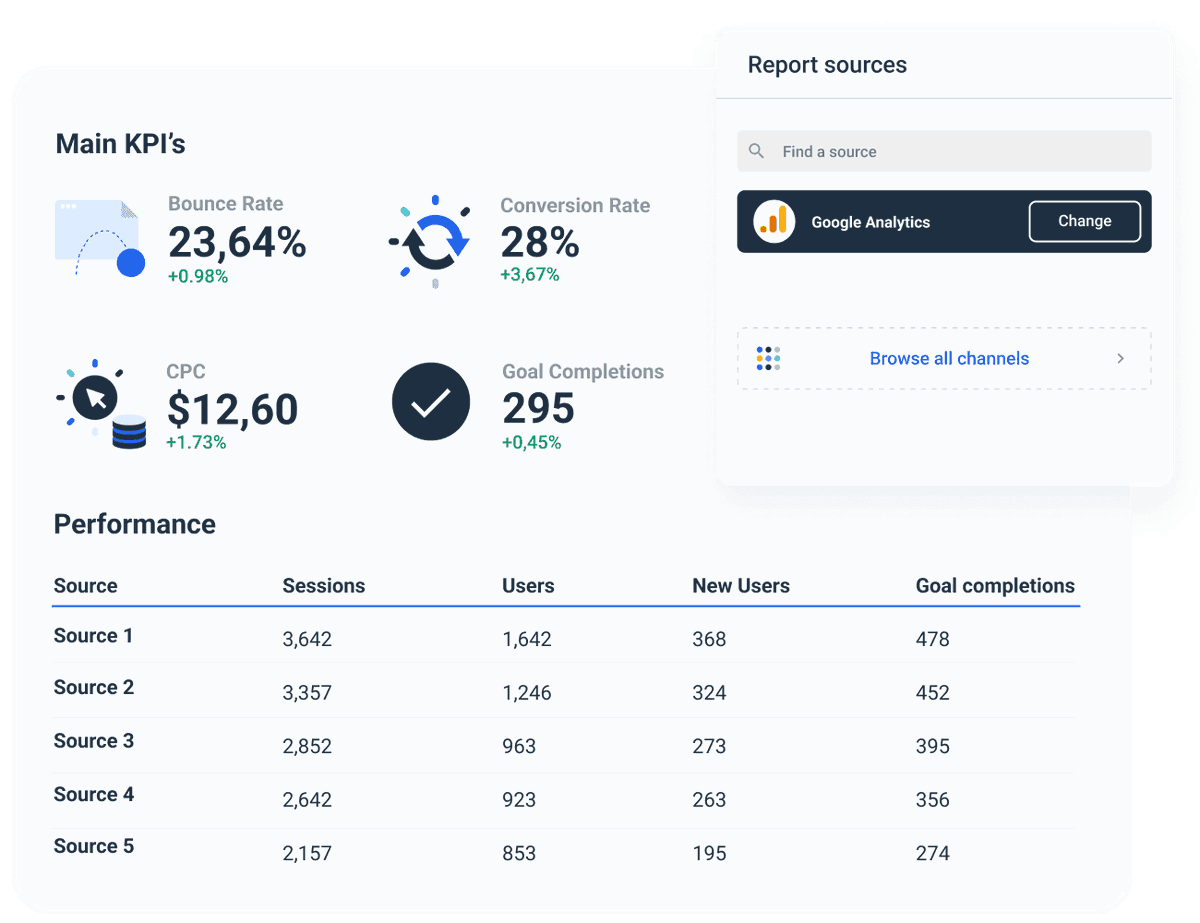Click the Google Analytics logo
Image resolution: width=1200 pixels, height=923 pixels.
(772, 221)
